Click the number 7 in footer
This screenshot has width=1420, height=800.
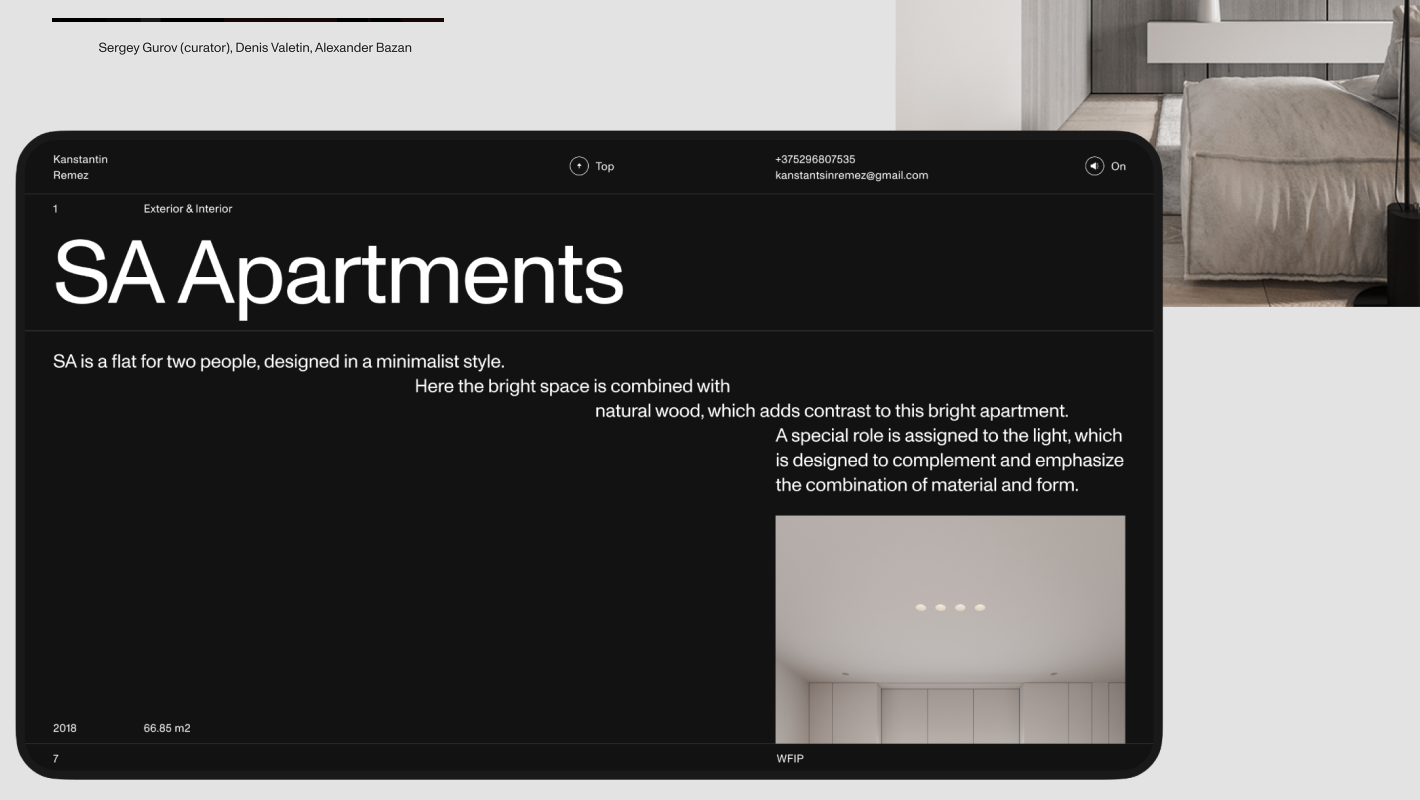56,759
